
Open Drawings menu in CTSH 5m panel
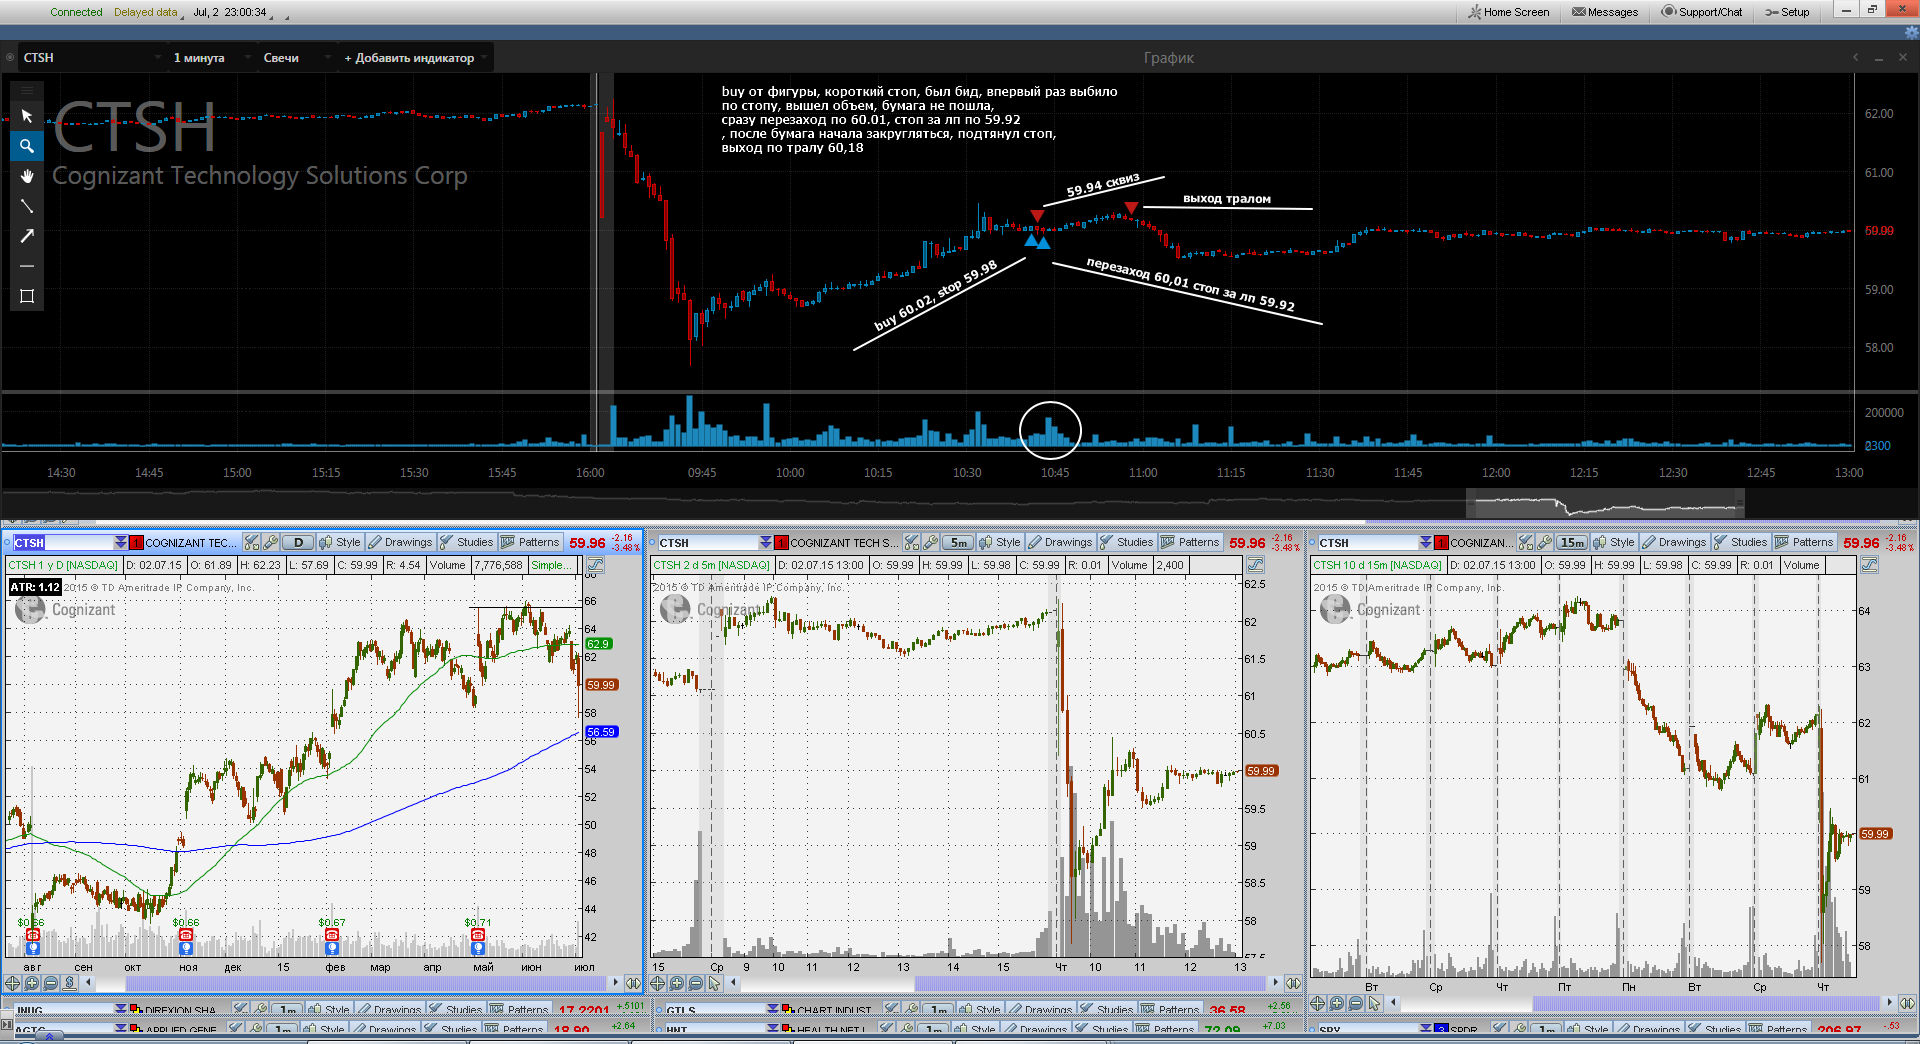(1060, 542)
